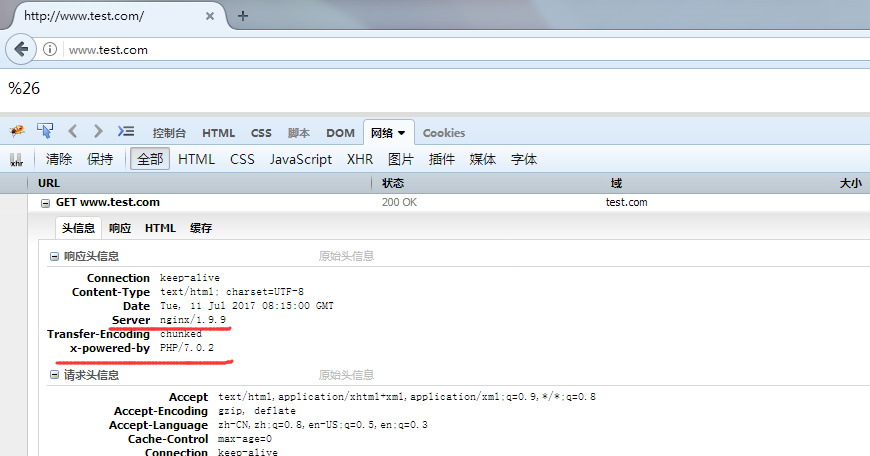The height and width of the screenshot is (456, 870).
Task: Open the 网络 panel dropdown arrow
Action: point(401,133)
